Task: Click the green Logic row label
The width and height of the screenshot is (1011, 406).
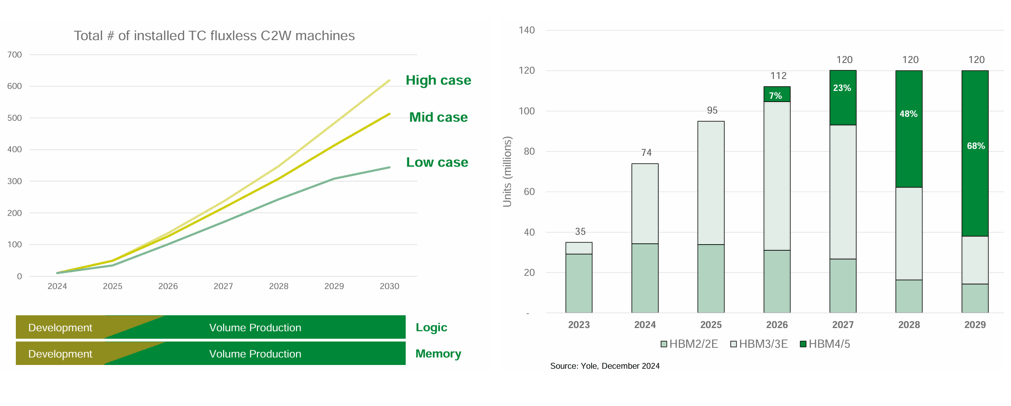Action: pos(431,327)
